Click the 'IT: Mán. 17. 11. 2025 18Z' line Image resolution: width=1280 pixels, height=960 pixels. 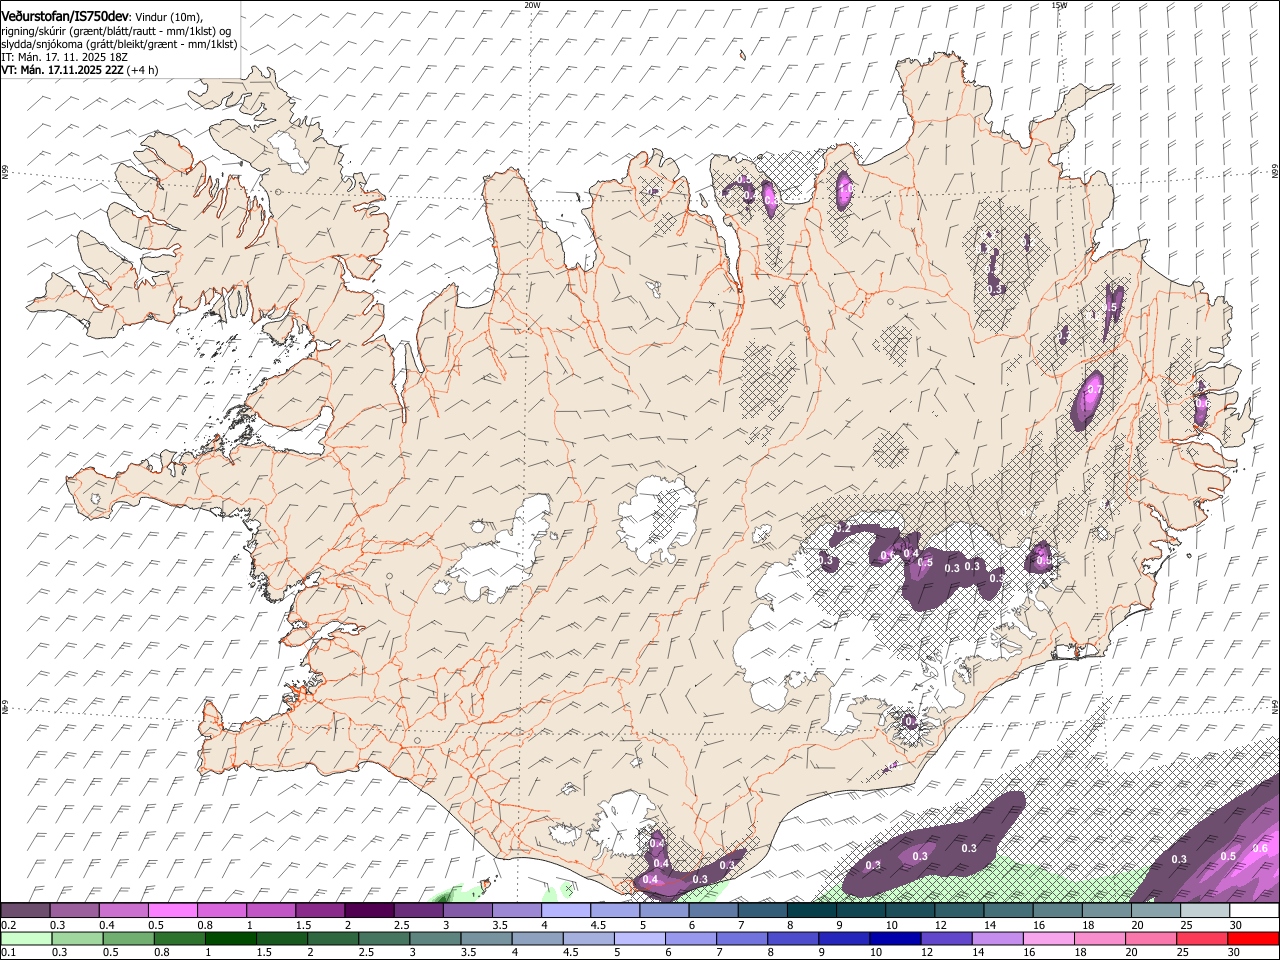65,57
